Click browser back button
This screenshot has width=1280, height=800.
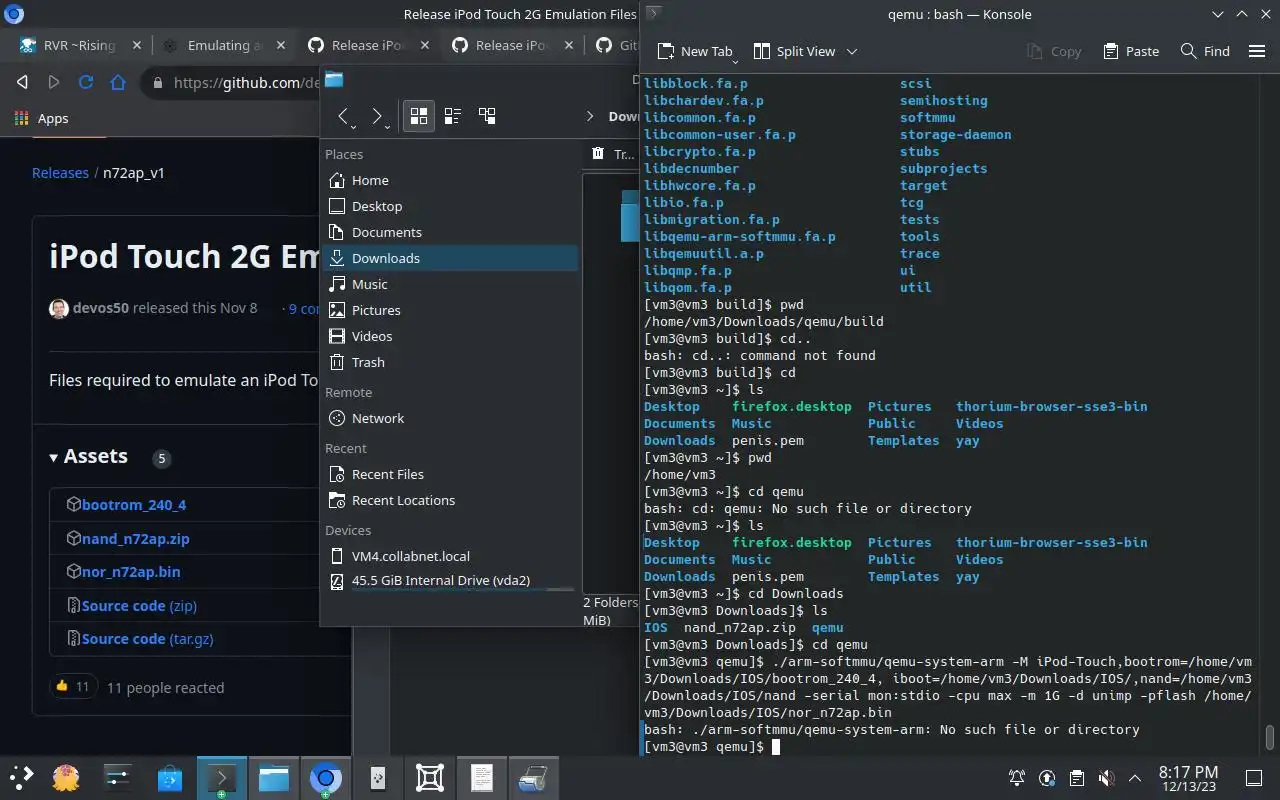pyautogui.click(x=22, y=83)
